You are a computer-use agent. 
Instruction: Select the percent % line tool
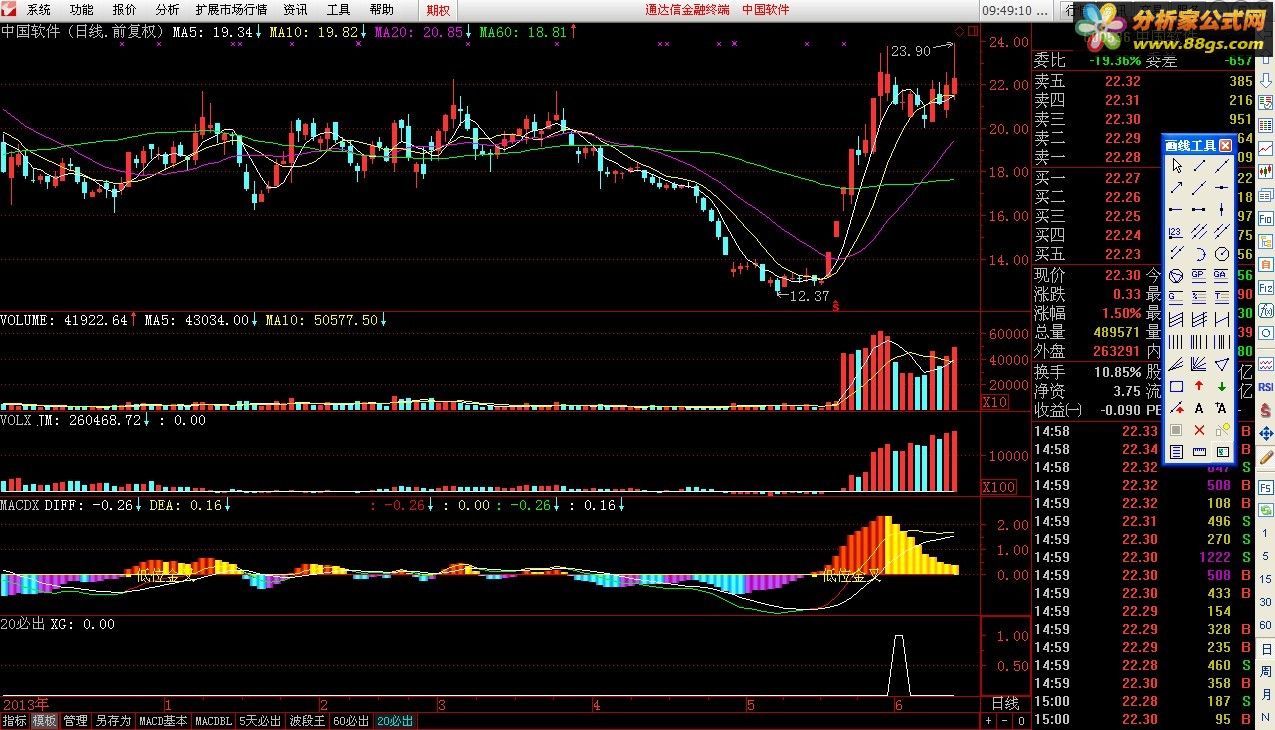coord(1199,296)
